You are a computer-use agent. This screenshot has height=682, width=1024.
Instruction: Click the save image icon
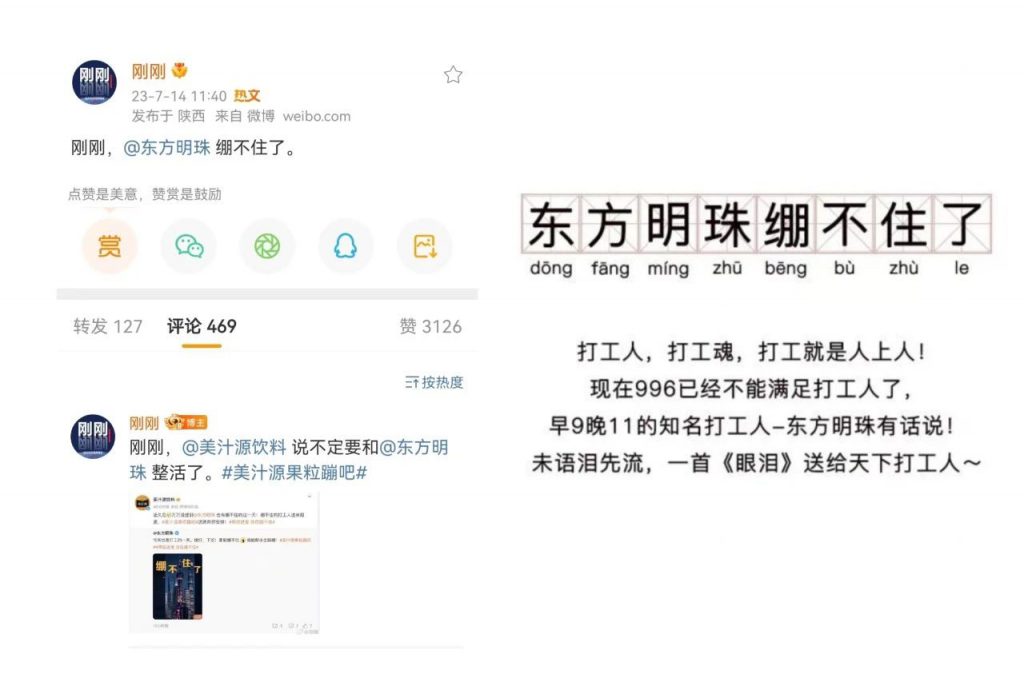pos(424,246)
